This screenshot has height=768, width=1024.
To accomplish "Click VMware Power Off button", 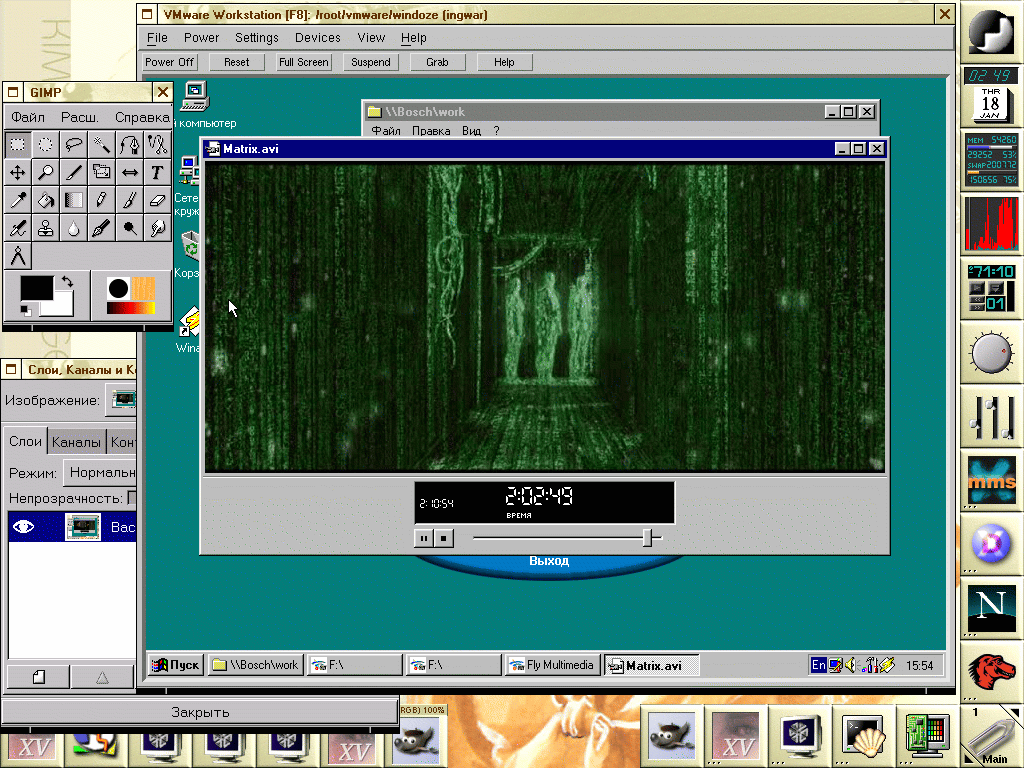I will click(x=169, y=62).
